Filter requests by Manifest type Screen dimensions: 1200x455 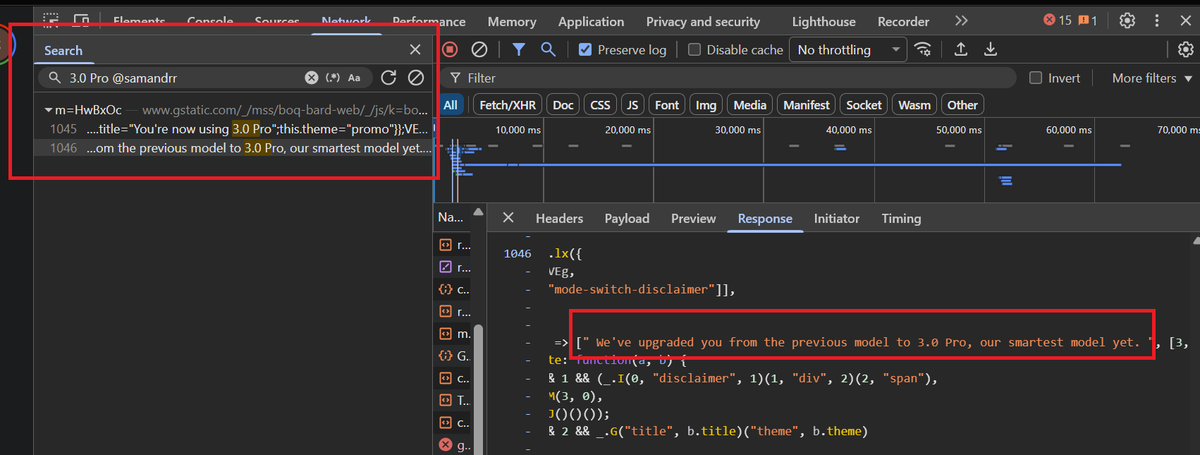pos(807,105)
